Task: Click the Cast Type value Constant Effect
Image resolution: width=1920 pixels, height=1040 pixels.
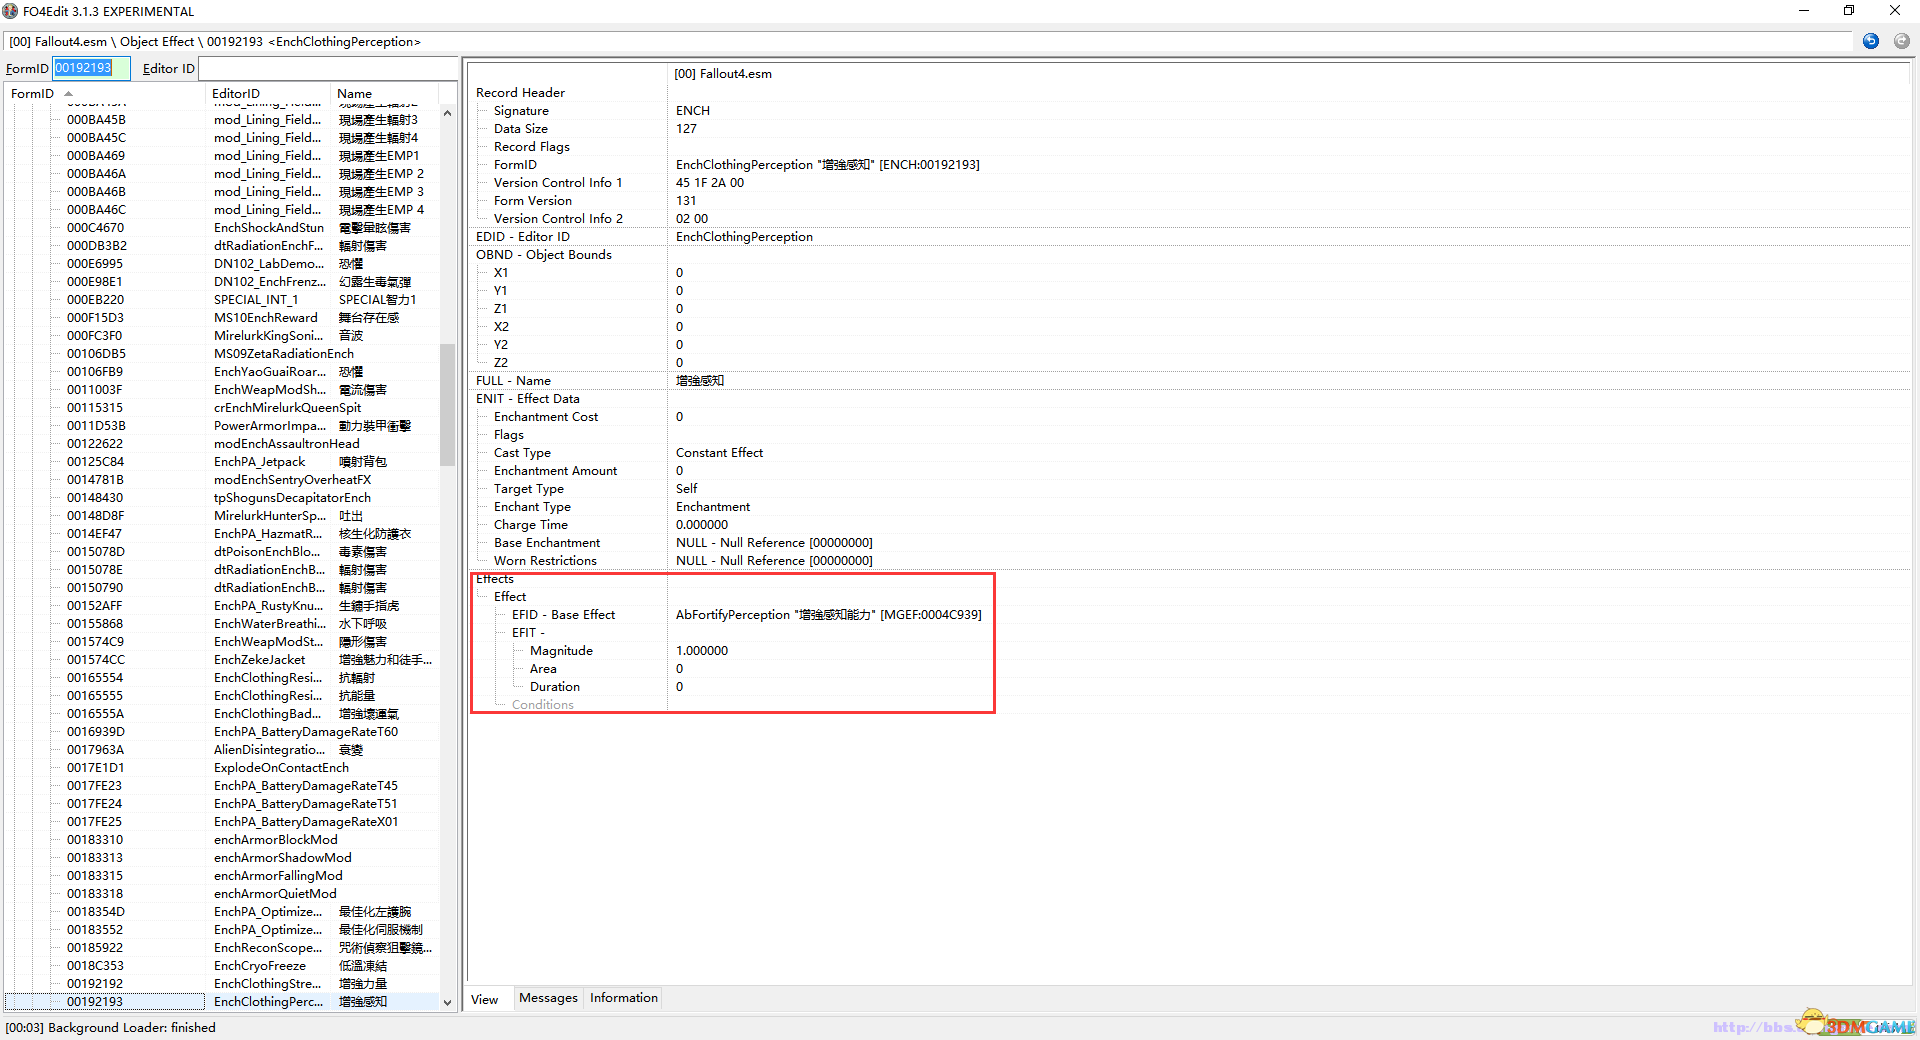Action: (719, 453)
